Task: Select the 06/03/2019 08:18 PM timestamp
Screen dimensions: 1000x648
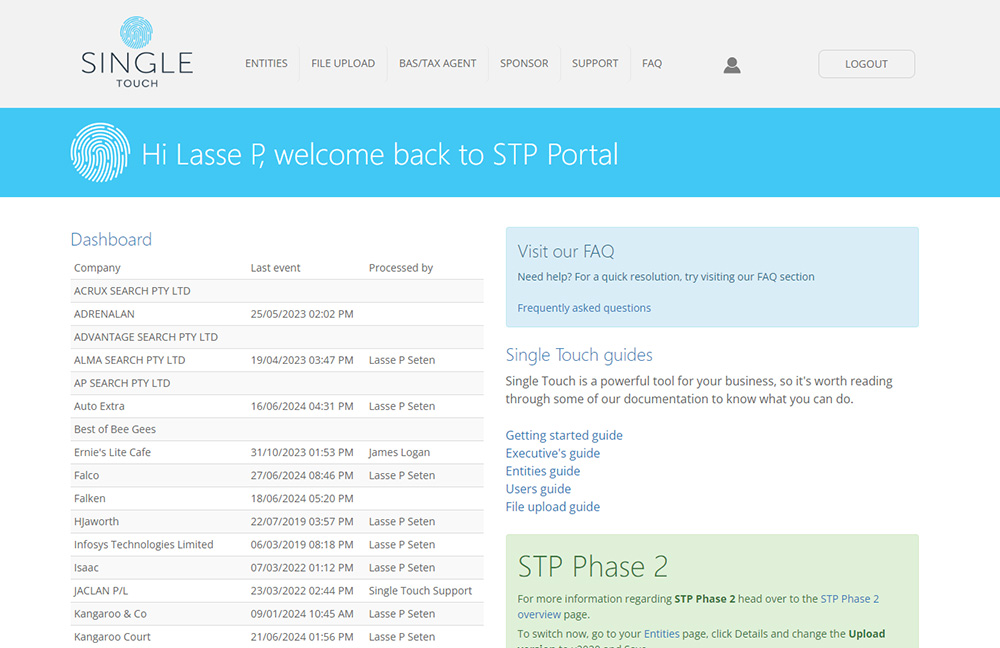Action: pyautogui.click(x=302, y=545)
